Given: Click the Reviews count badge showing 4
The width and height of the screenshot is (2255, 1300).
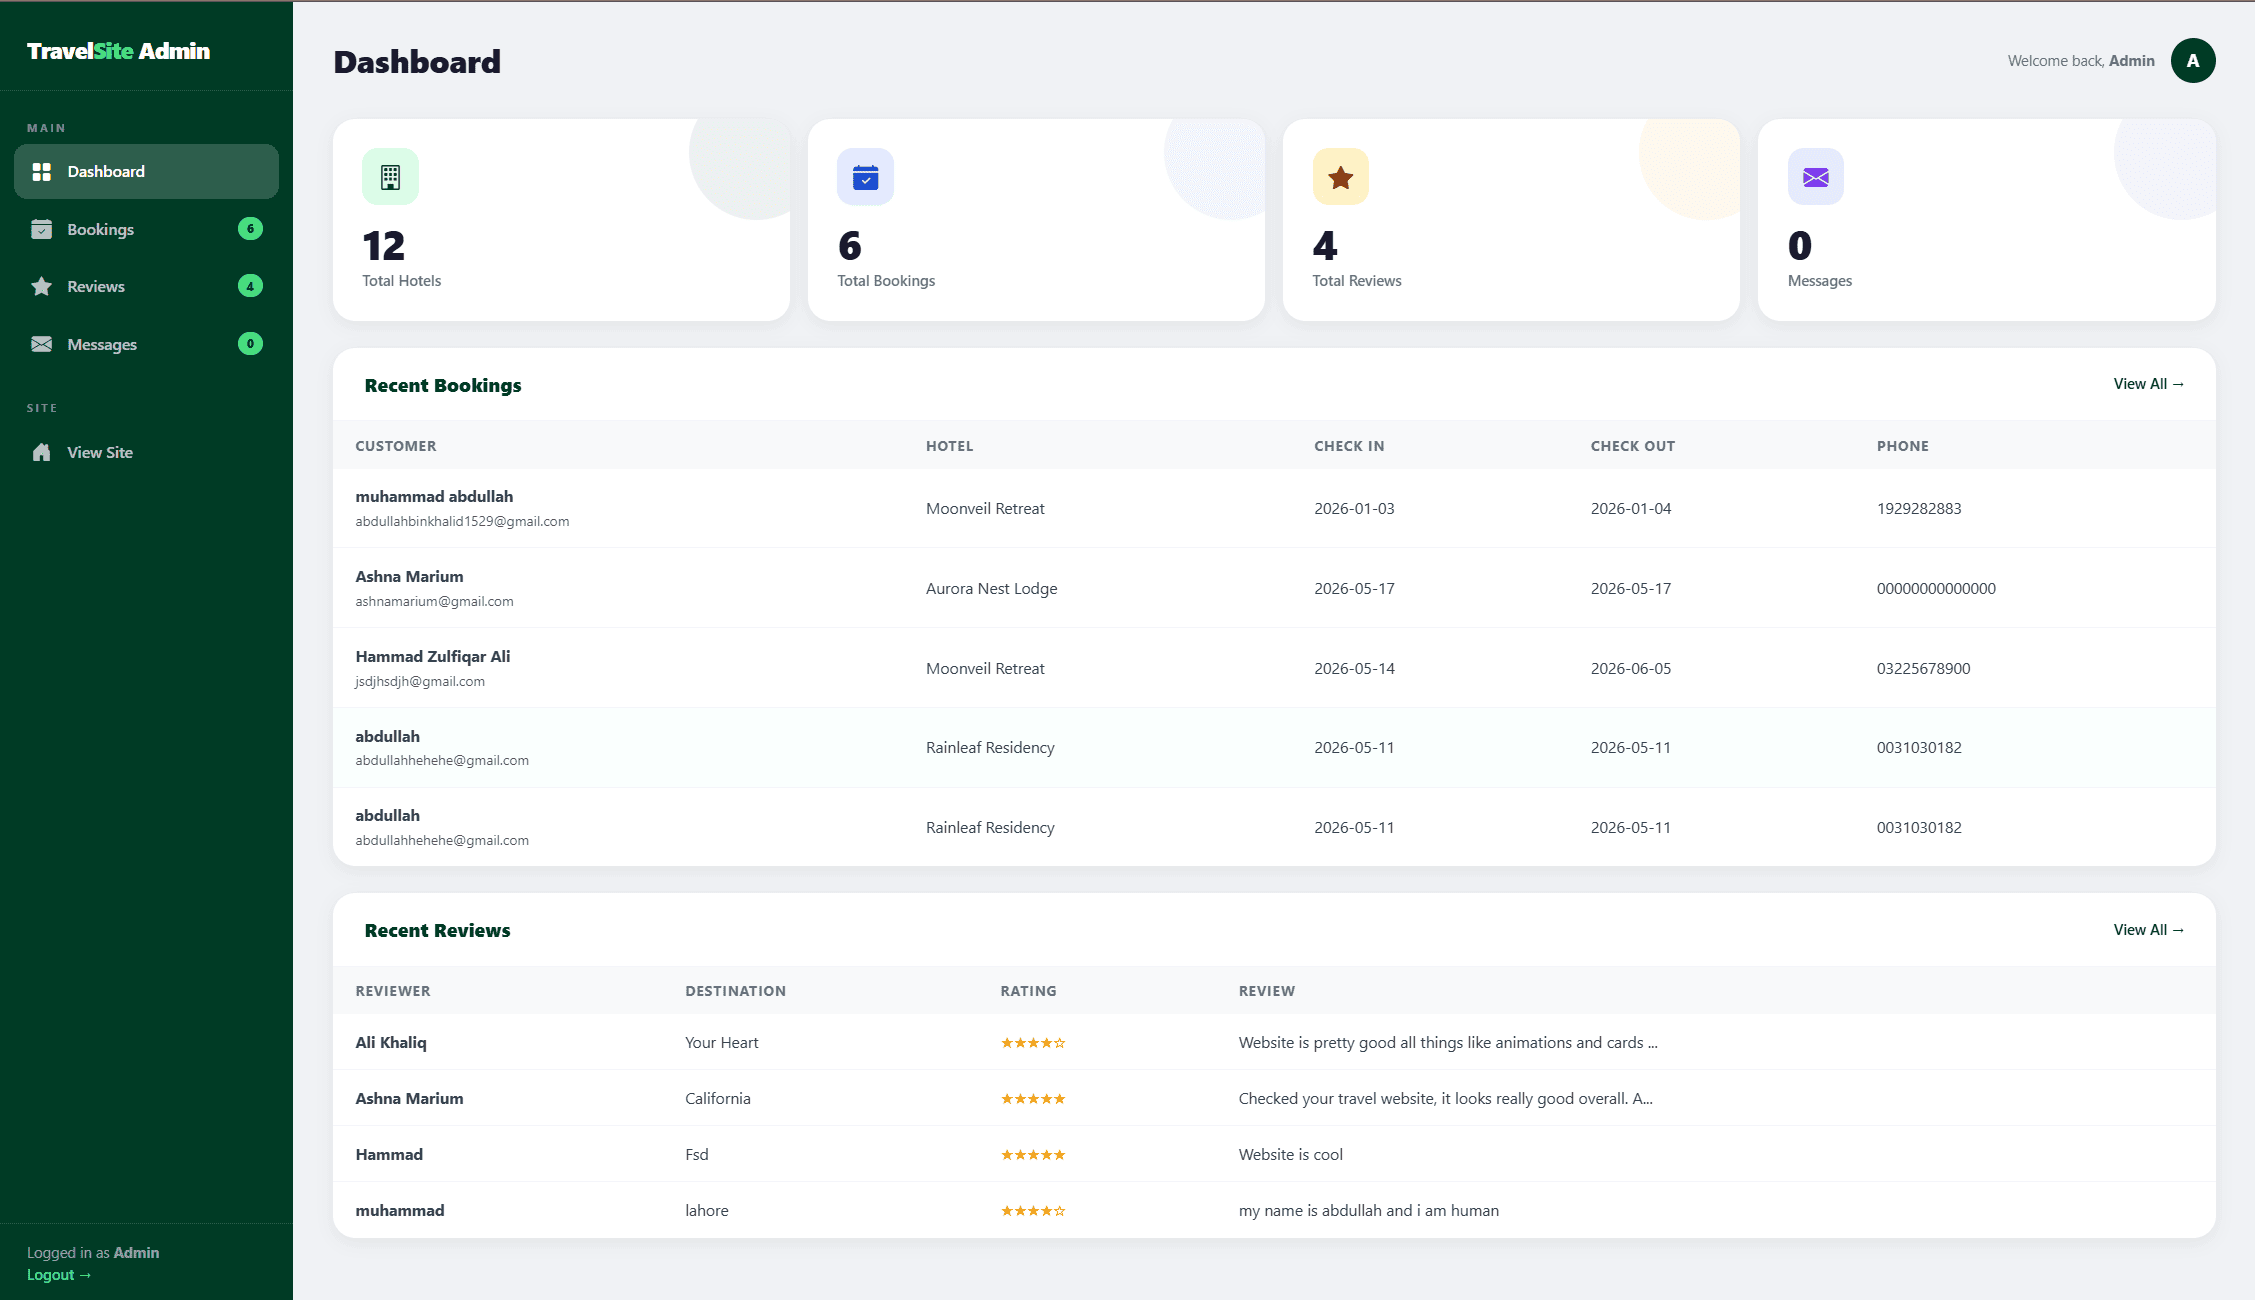Looking at the screenshot, I should 250,286.
